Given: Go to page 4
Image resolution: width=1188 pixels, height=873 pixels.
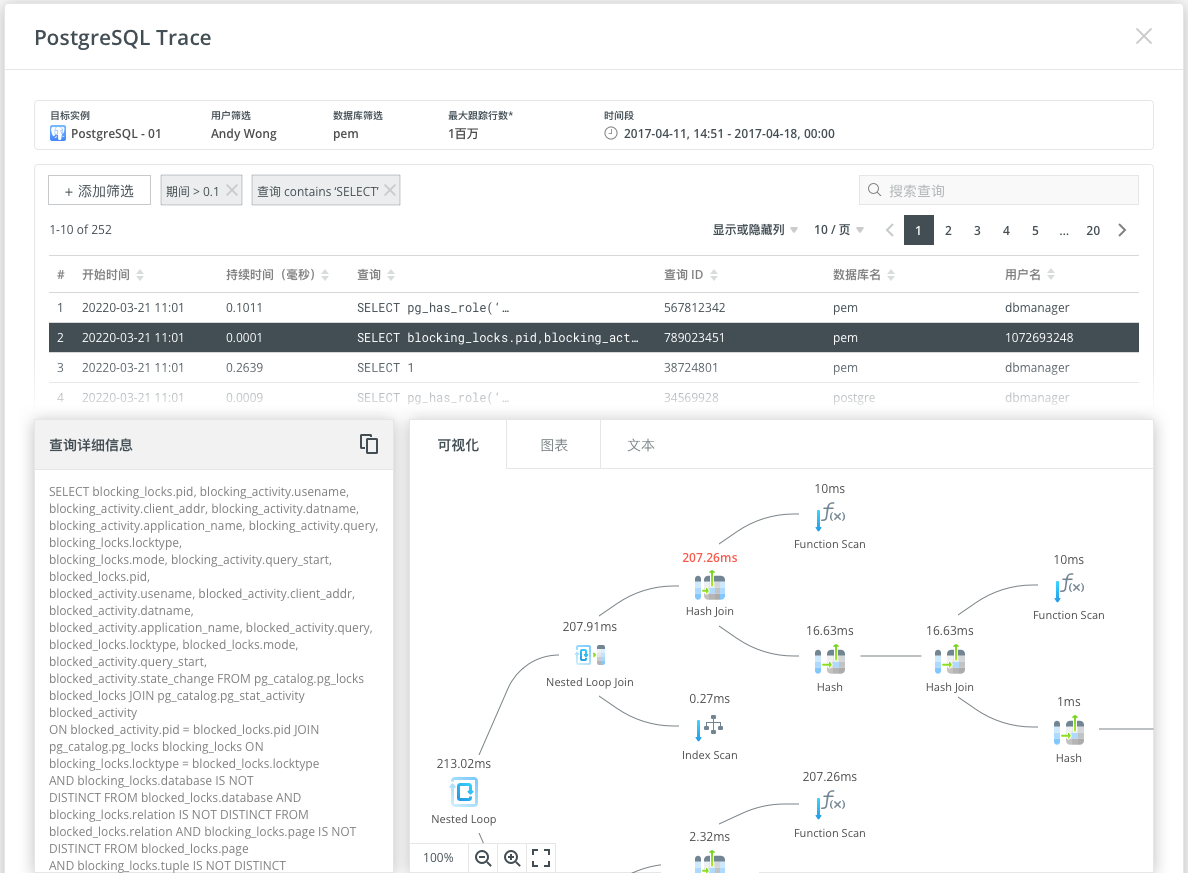Looking at the screenshot, I should click(x=1006, y=230).
